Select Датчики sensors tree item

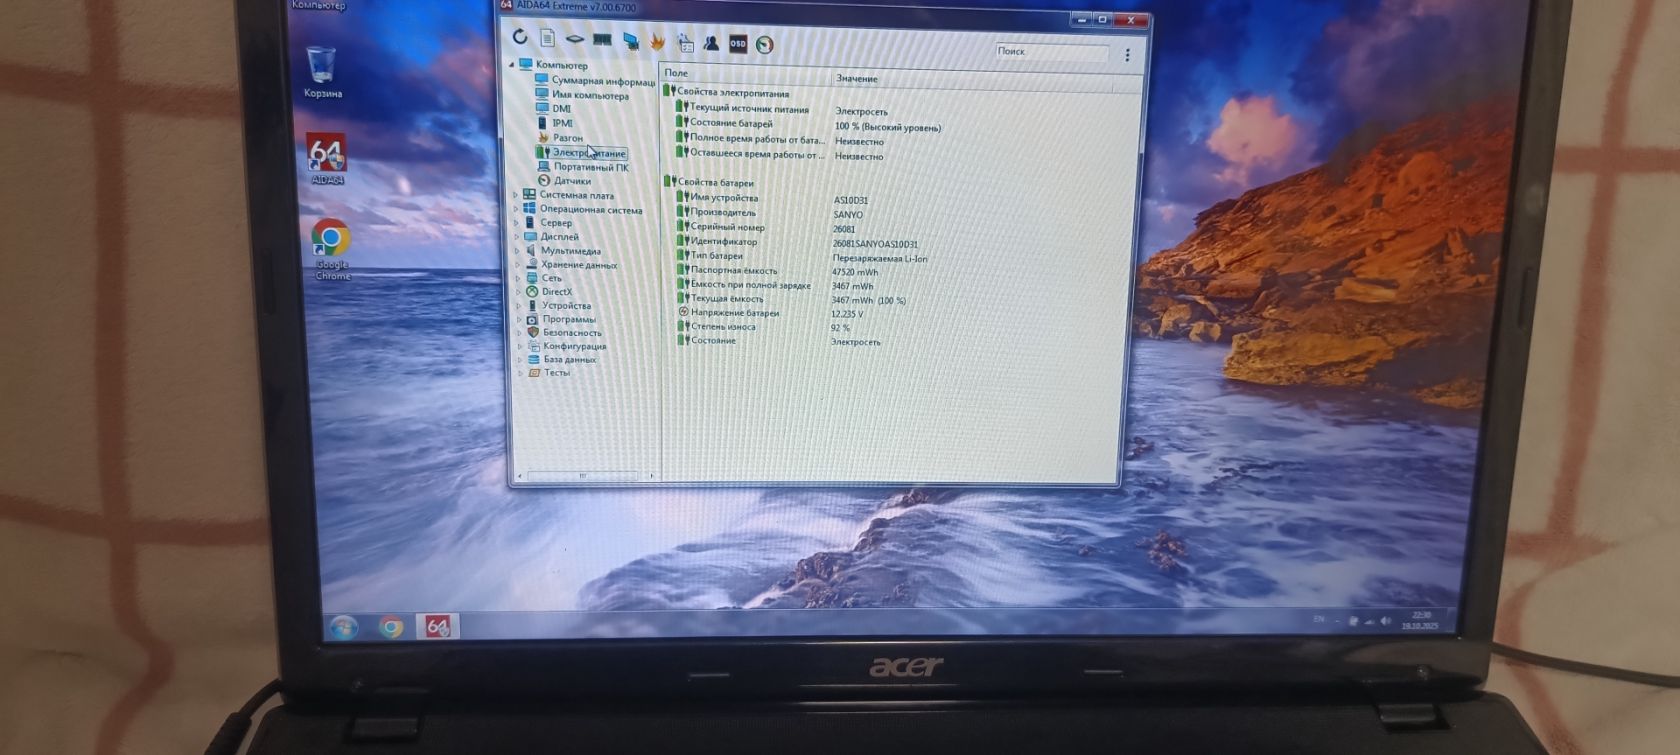(x=564, y=181)
